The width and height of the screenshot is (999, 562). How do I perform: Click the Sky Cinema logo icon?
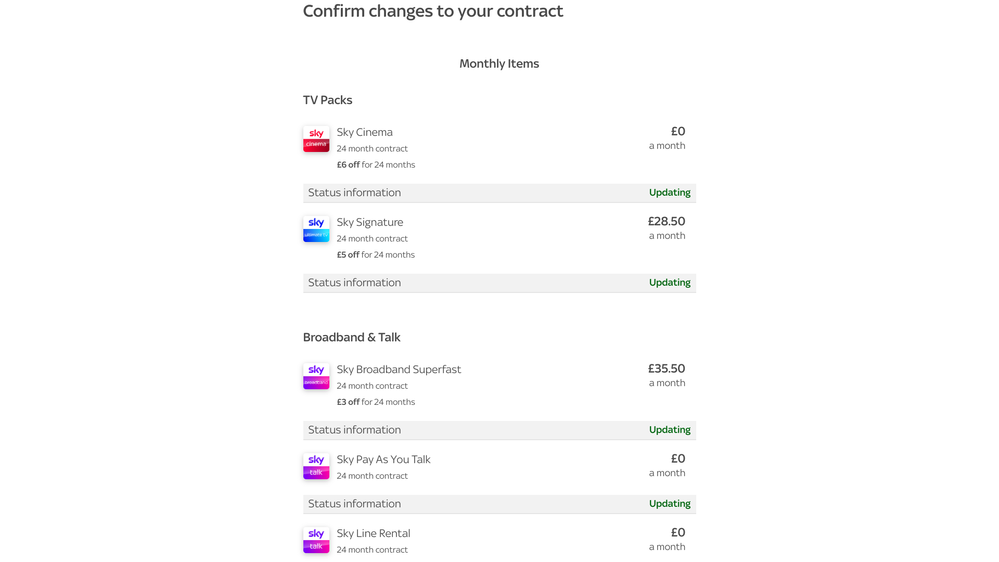click(x=316, y=139)
